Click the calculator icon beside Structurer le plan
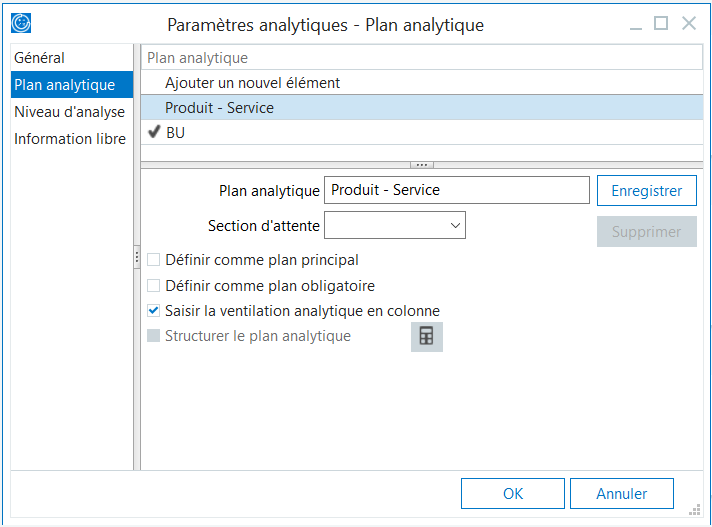 click(x=426, y=337)
